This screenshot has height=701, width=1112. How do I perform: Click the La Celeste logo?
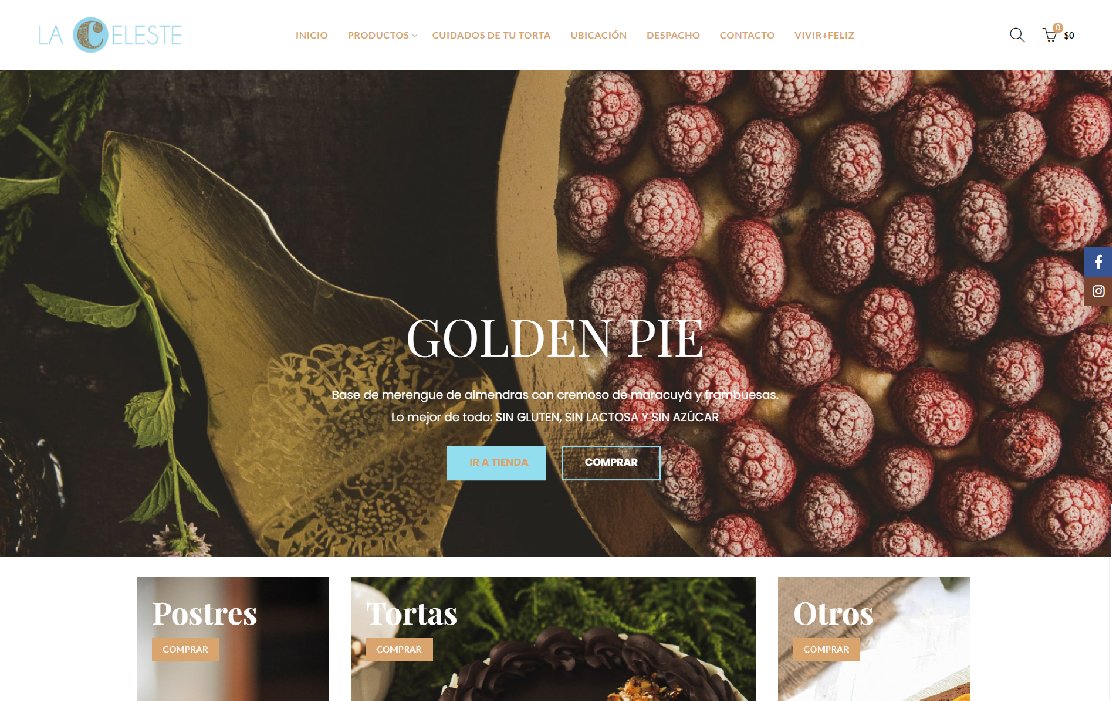[110, 35]
